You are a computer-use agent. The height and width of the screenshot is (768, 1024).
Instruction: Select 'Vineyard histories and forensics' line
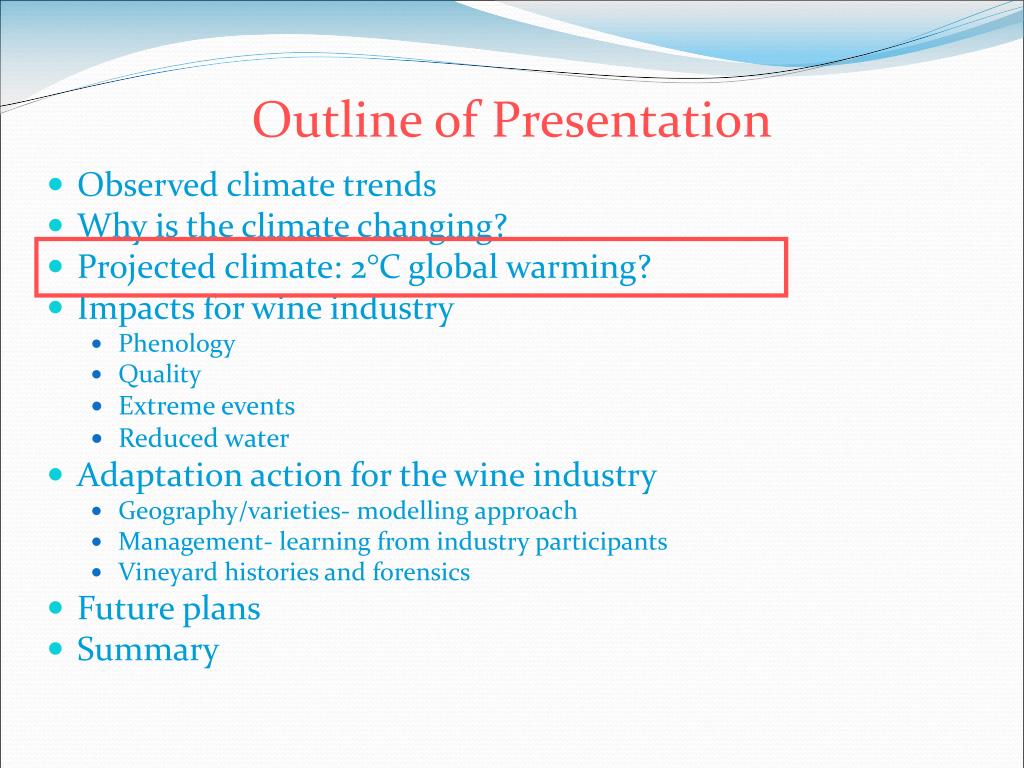[294, 572]
